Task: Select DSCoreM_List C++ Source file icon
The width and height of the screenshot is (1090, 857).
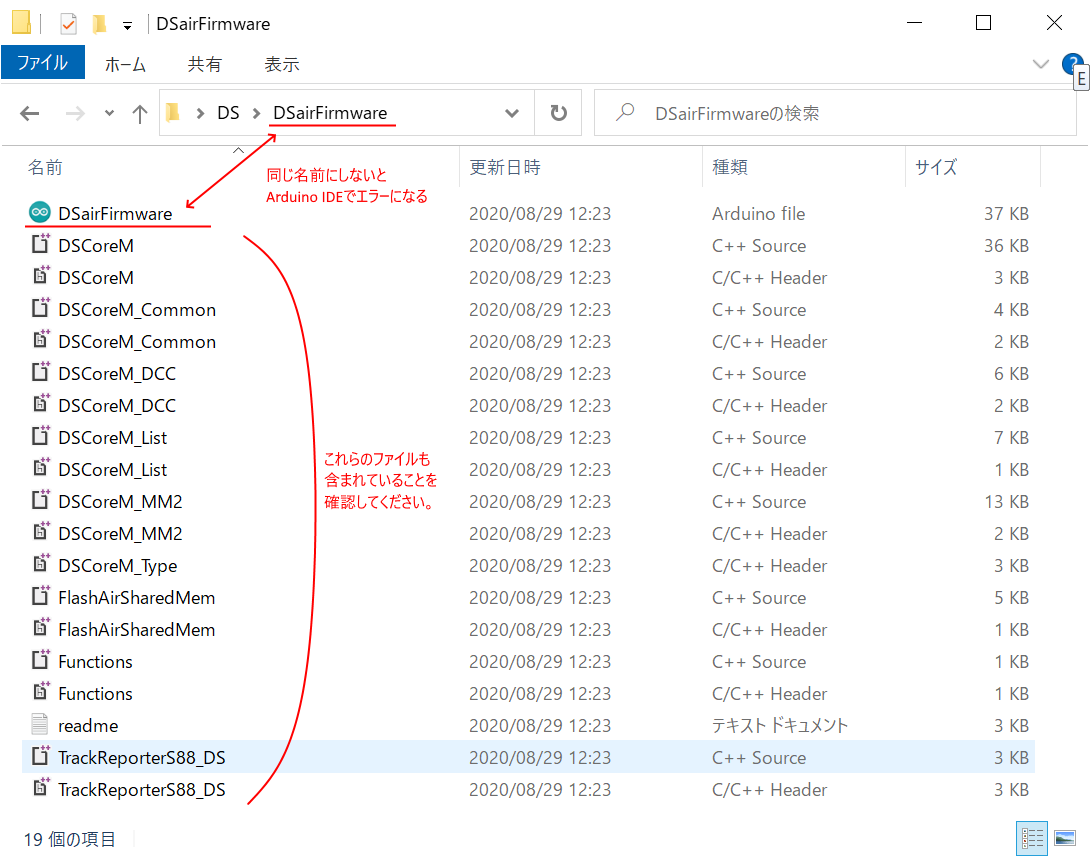Action: click(x=40, y=436)
